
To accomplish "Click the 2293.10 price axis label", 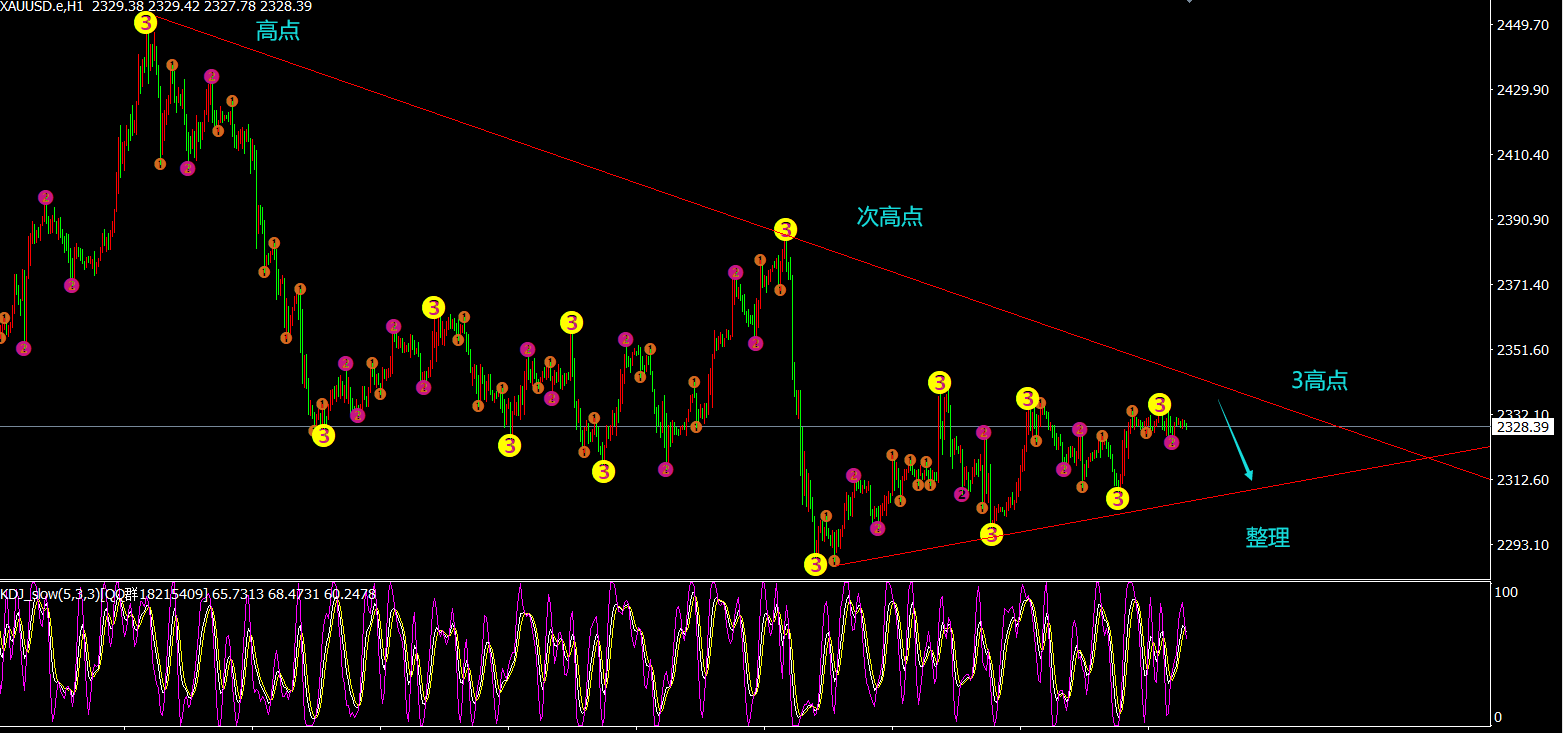I will click(x=1524, y=545).
